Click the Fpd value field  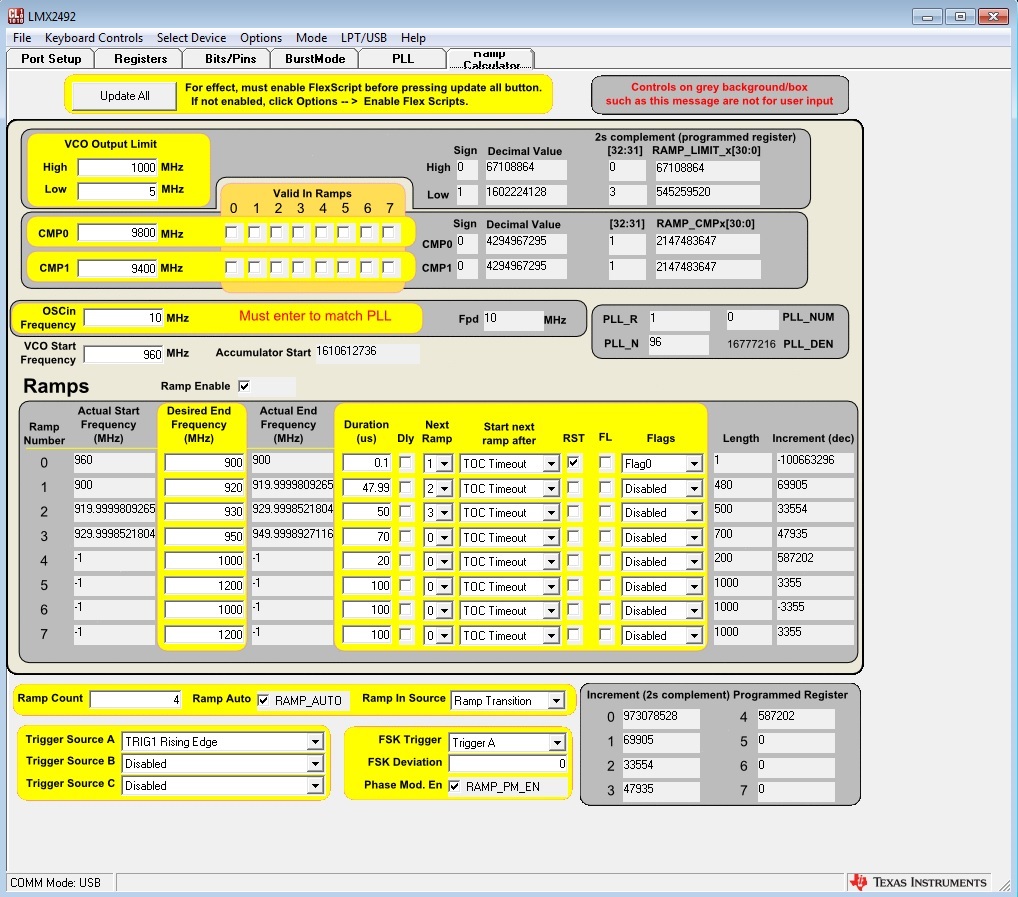tap(513, 319)
